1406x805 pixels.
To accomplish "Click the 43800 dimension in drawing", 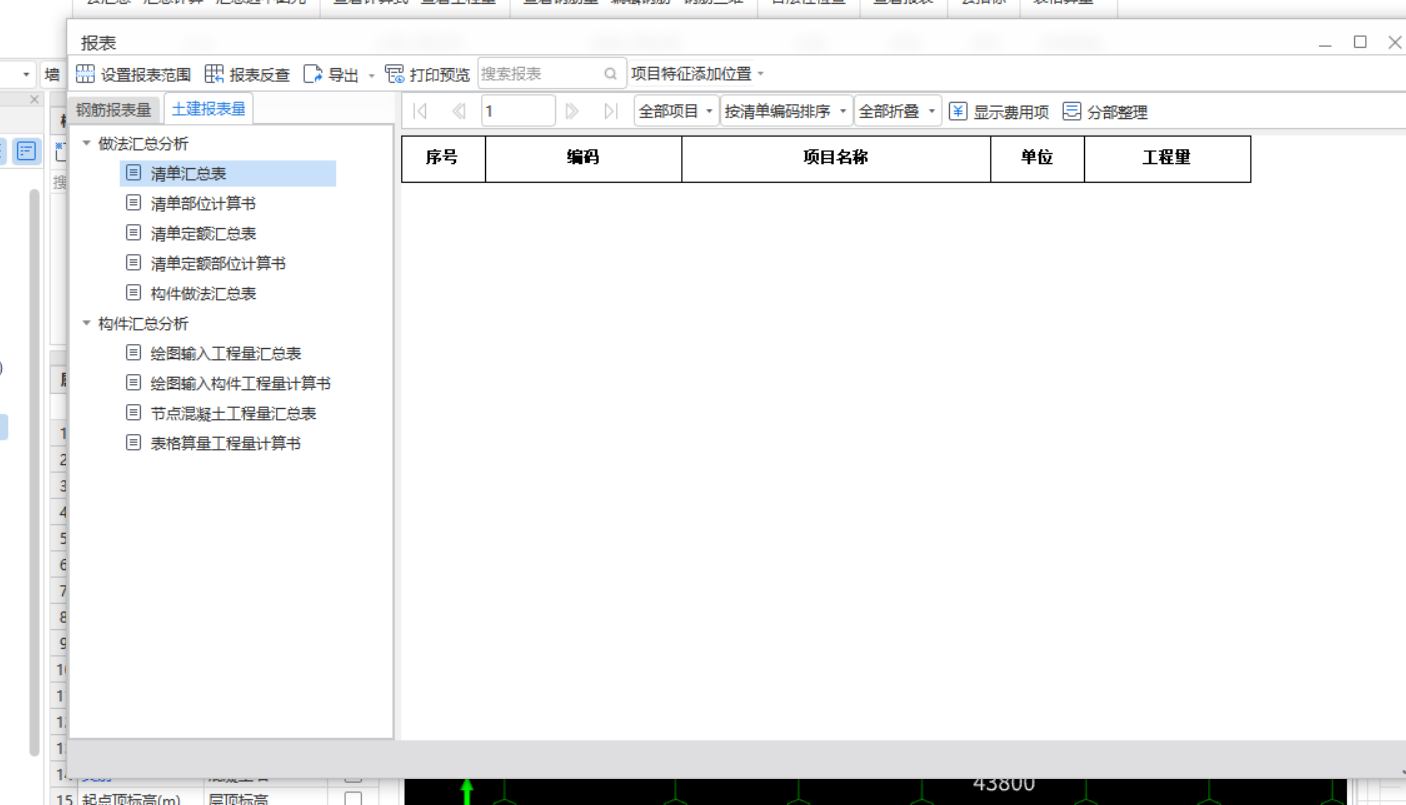I will [1004, 783].
